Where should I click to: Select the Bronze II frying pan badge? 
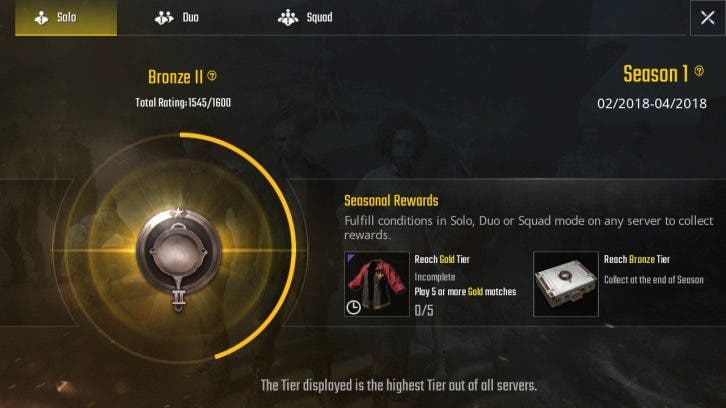179,259
